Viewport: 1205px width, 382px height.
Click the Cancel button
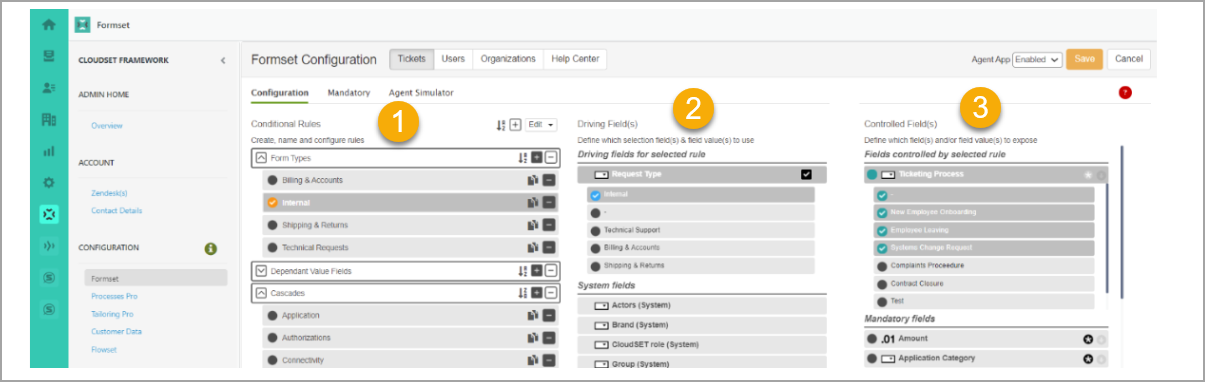(1128, 59)
